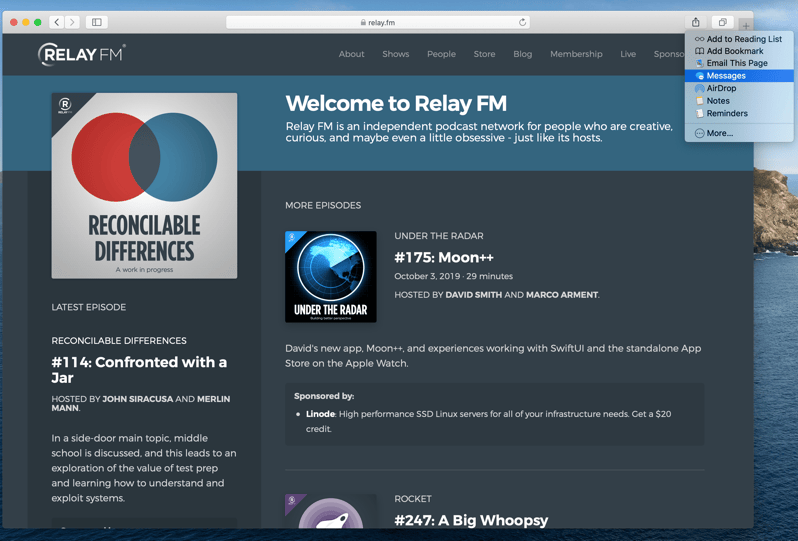Click the Safari back arrow button
Screen dimensions: 798x541
[56, 22]
